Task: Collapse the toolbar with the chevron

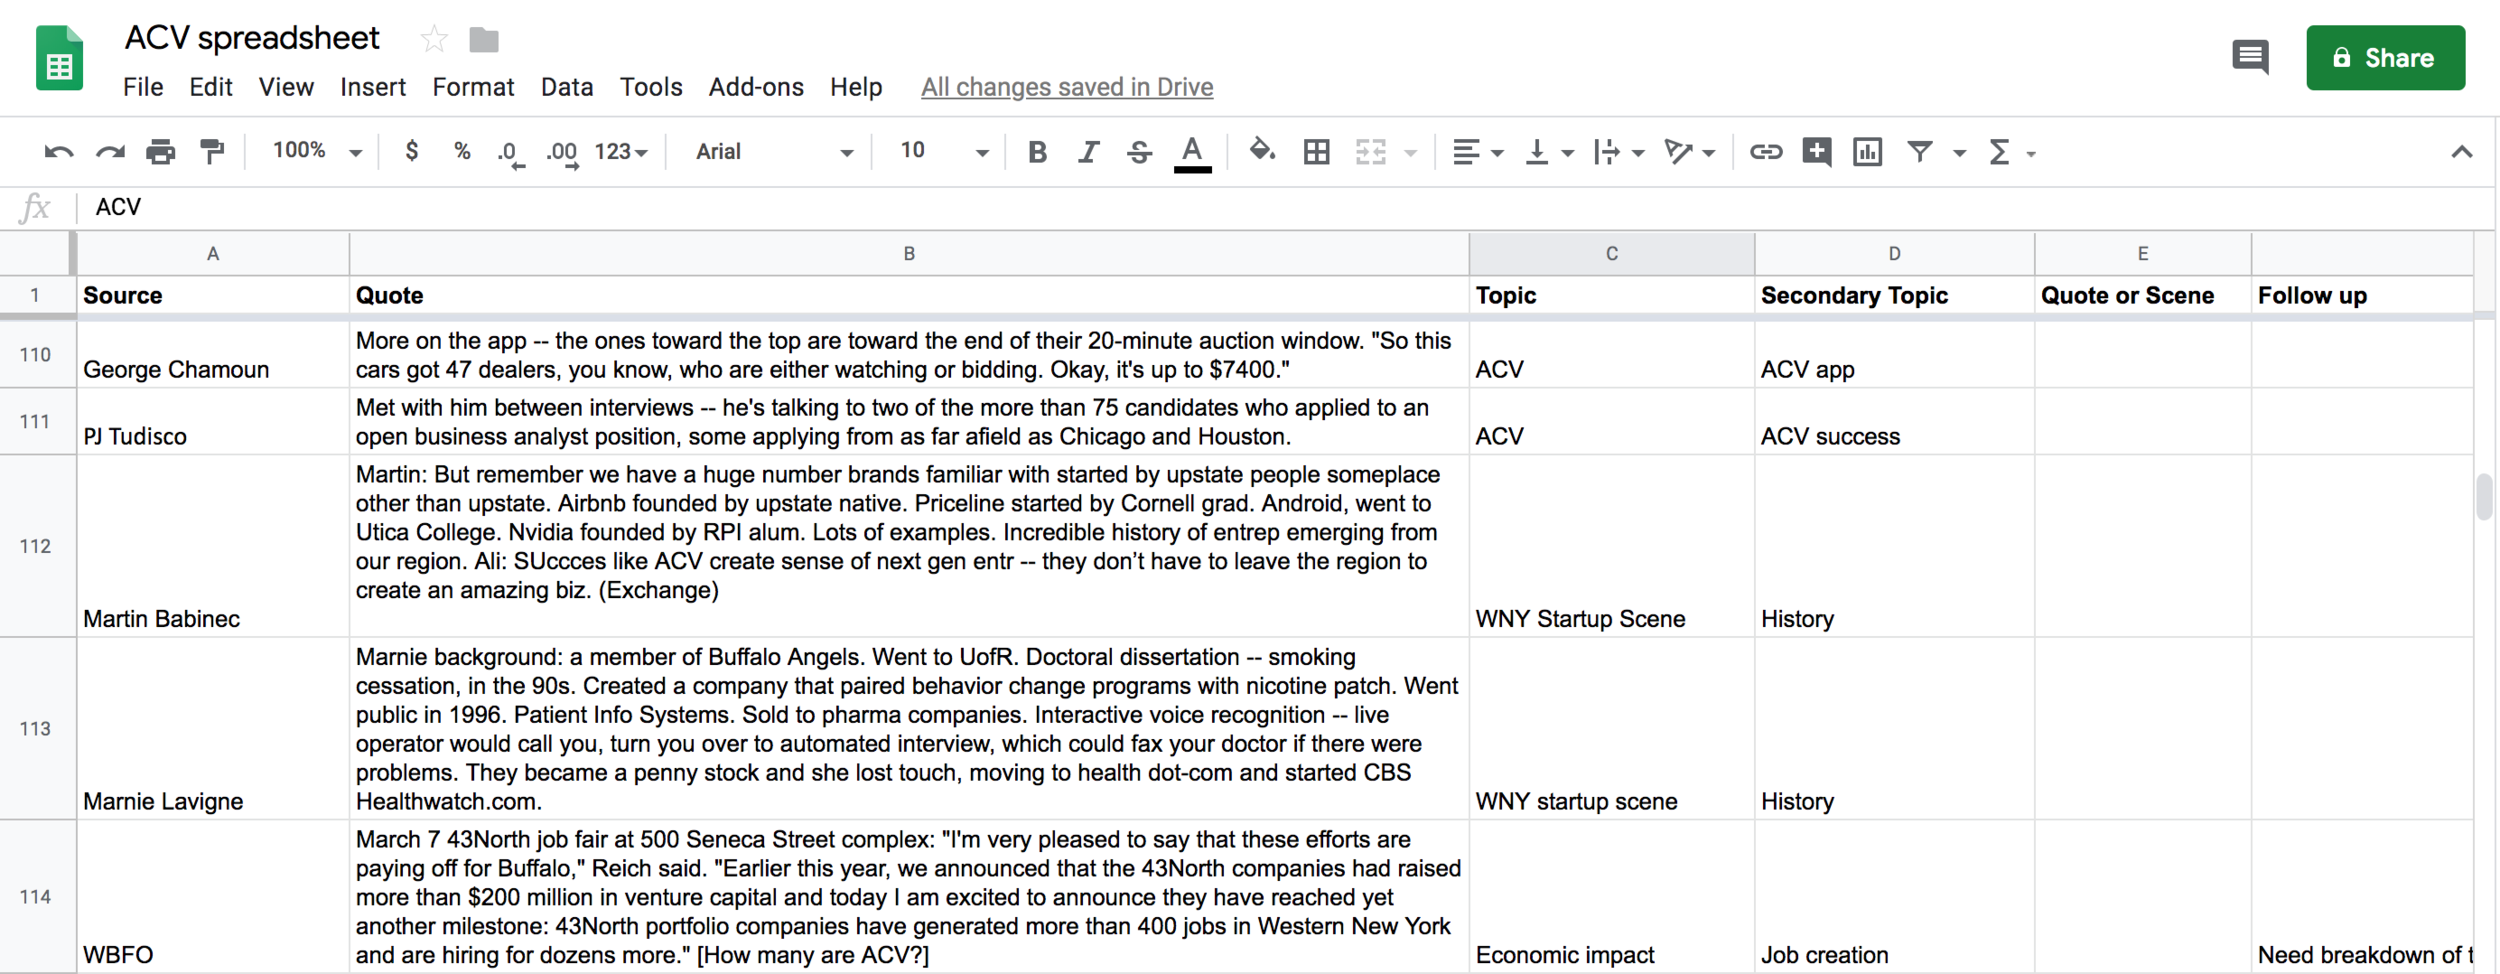Action: point(2461,152)
